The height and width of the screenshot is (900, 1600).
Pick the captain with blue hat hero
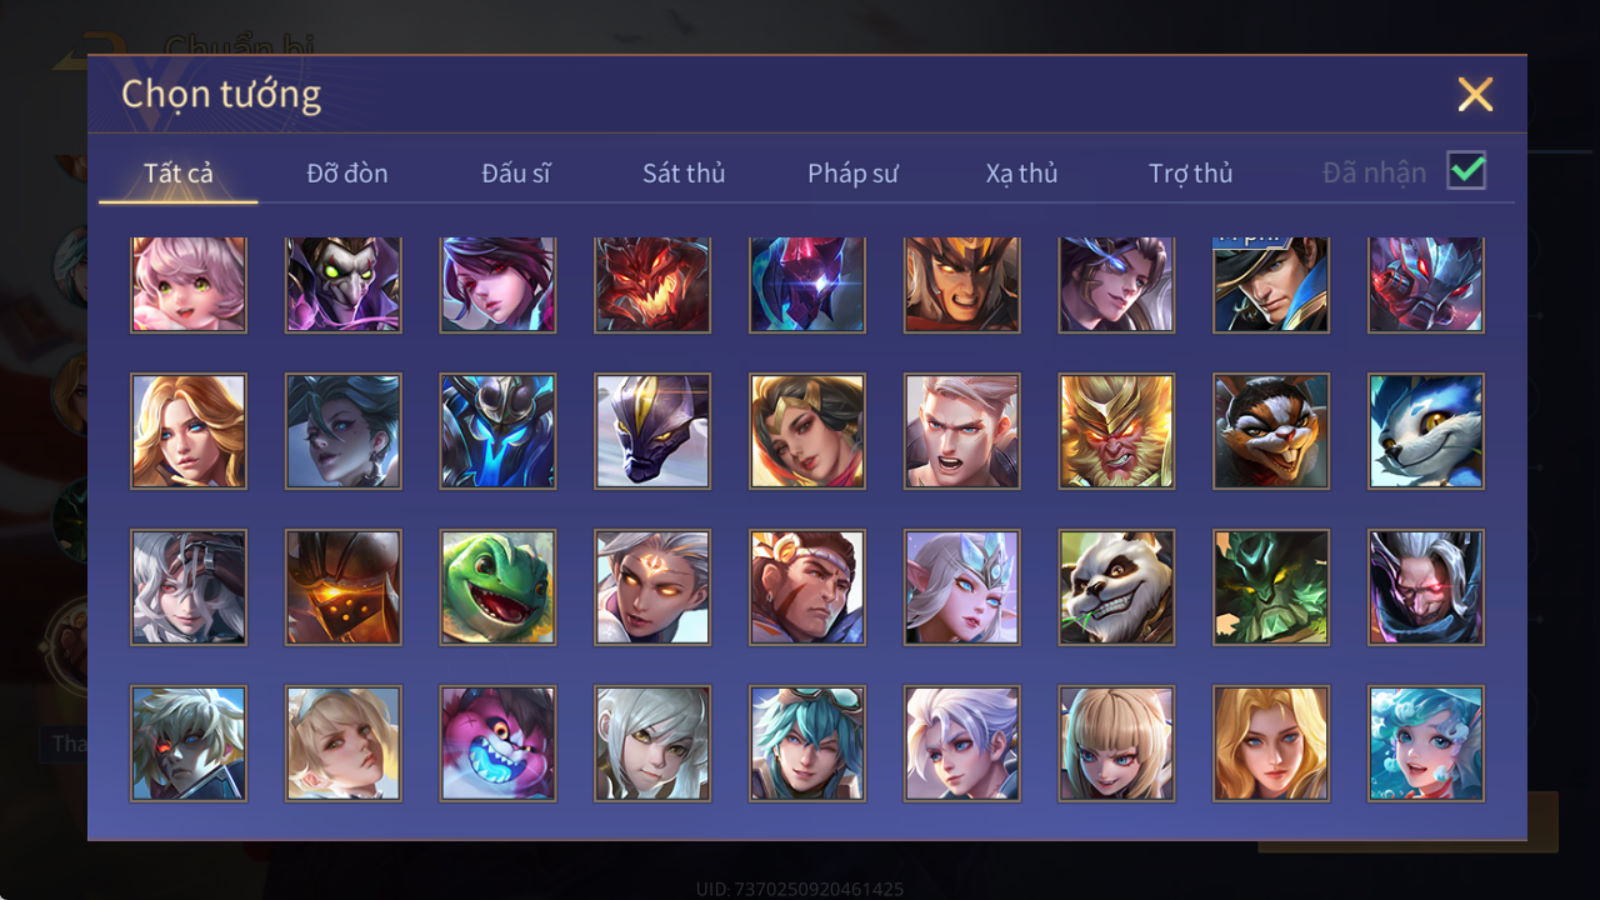(x=1271, y=284)
